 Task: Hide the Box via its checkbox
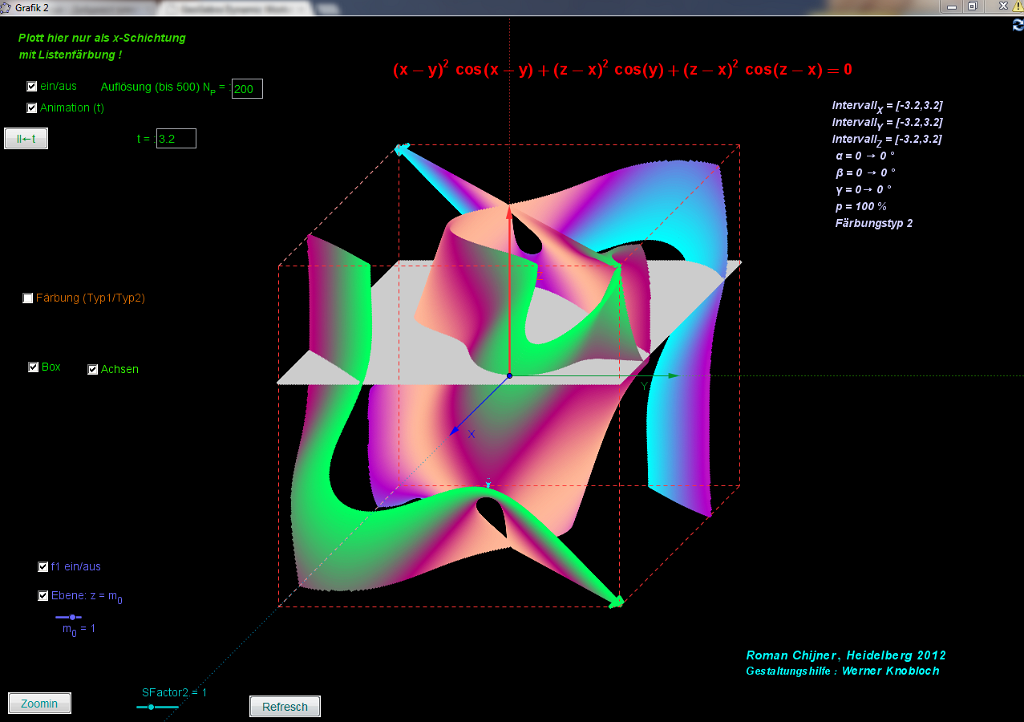point(33,367)
